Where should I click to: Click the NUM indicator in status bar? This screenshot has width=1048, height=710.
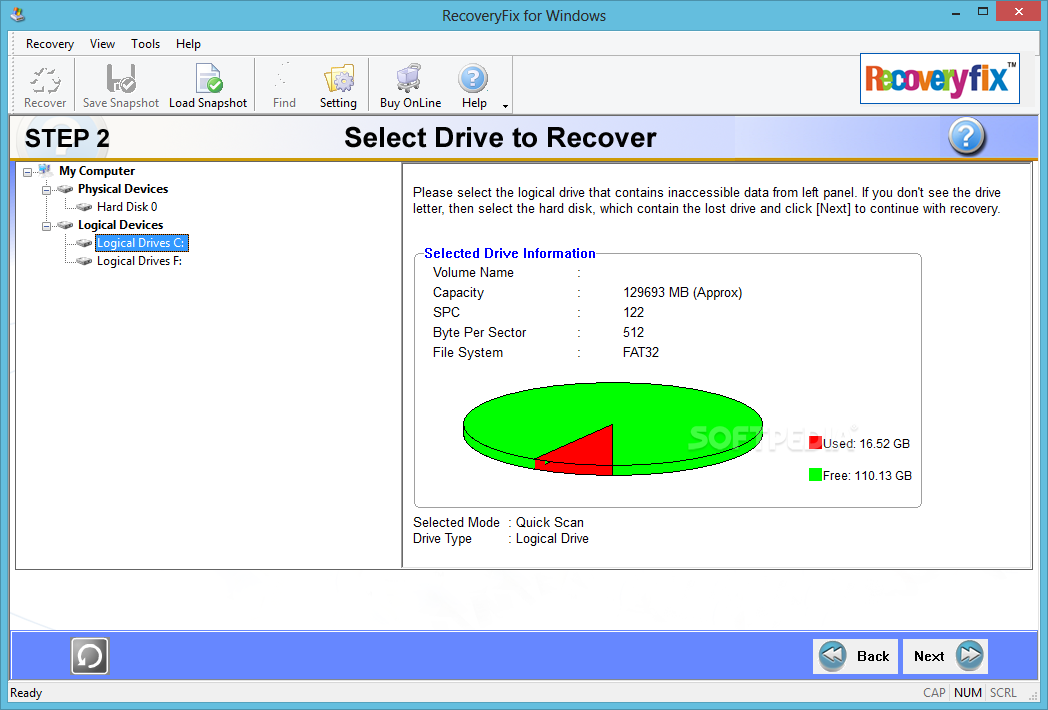click(968, 693)
